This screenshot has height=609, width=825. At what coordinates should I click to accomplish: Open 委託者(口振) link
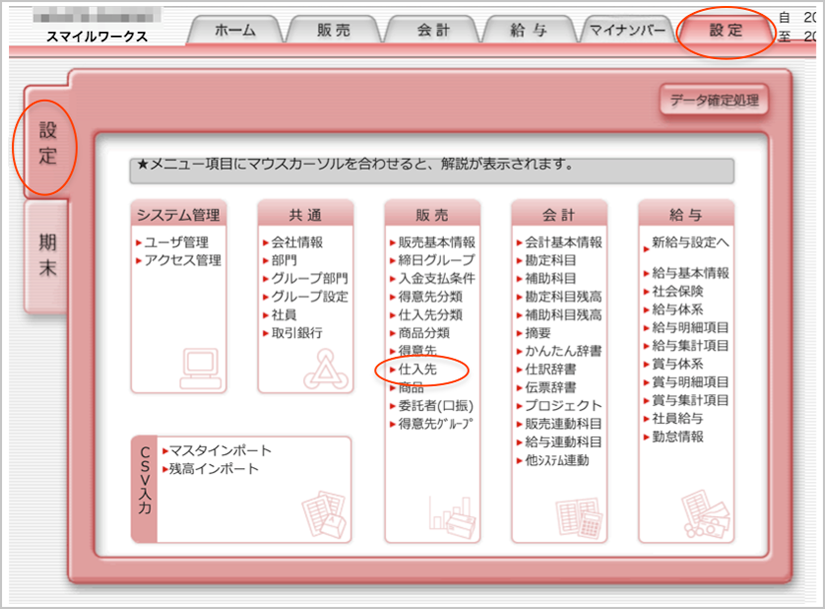[x=436, y=406]
